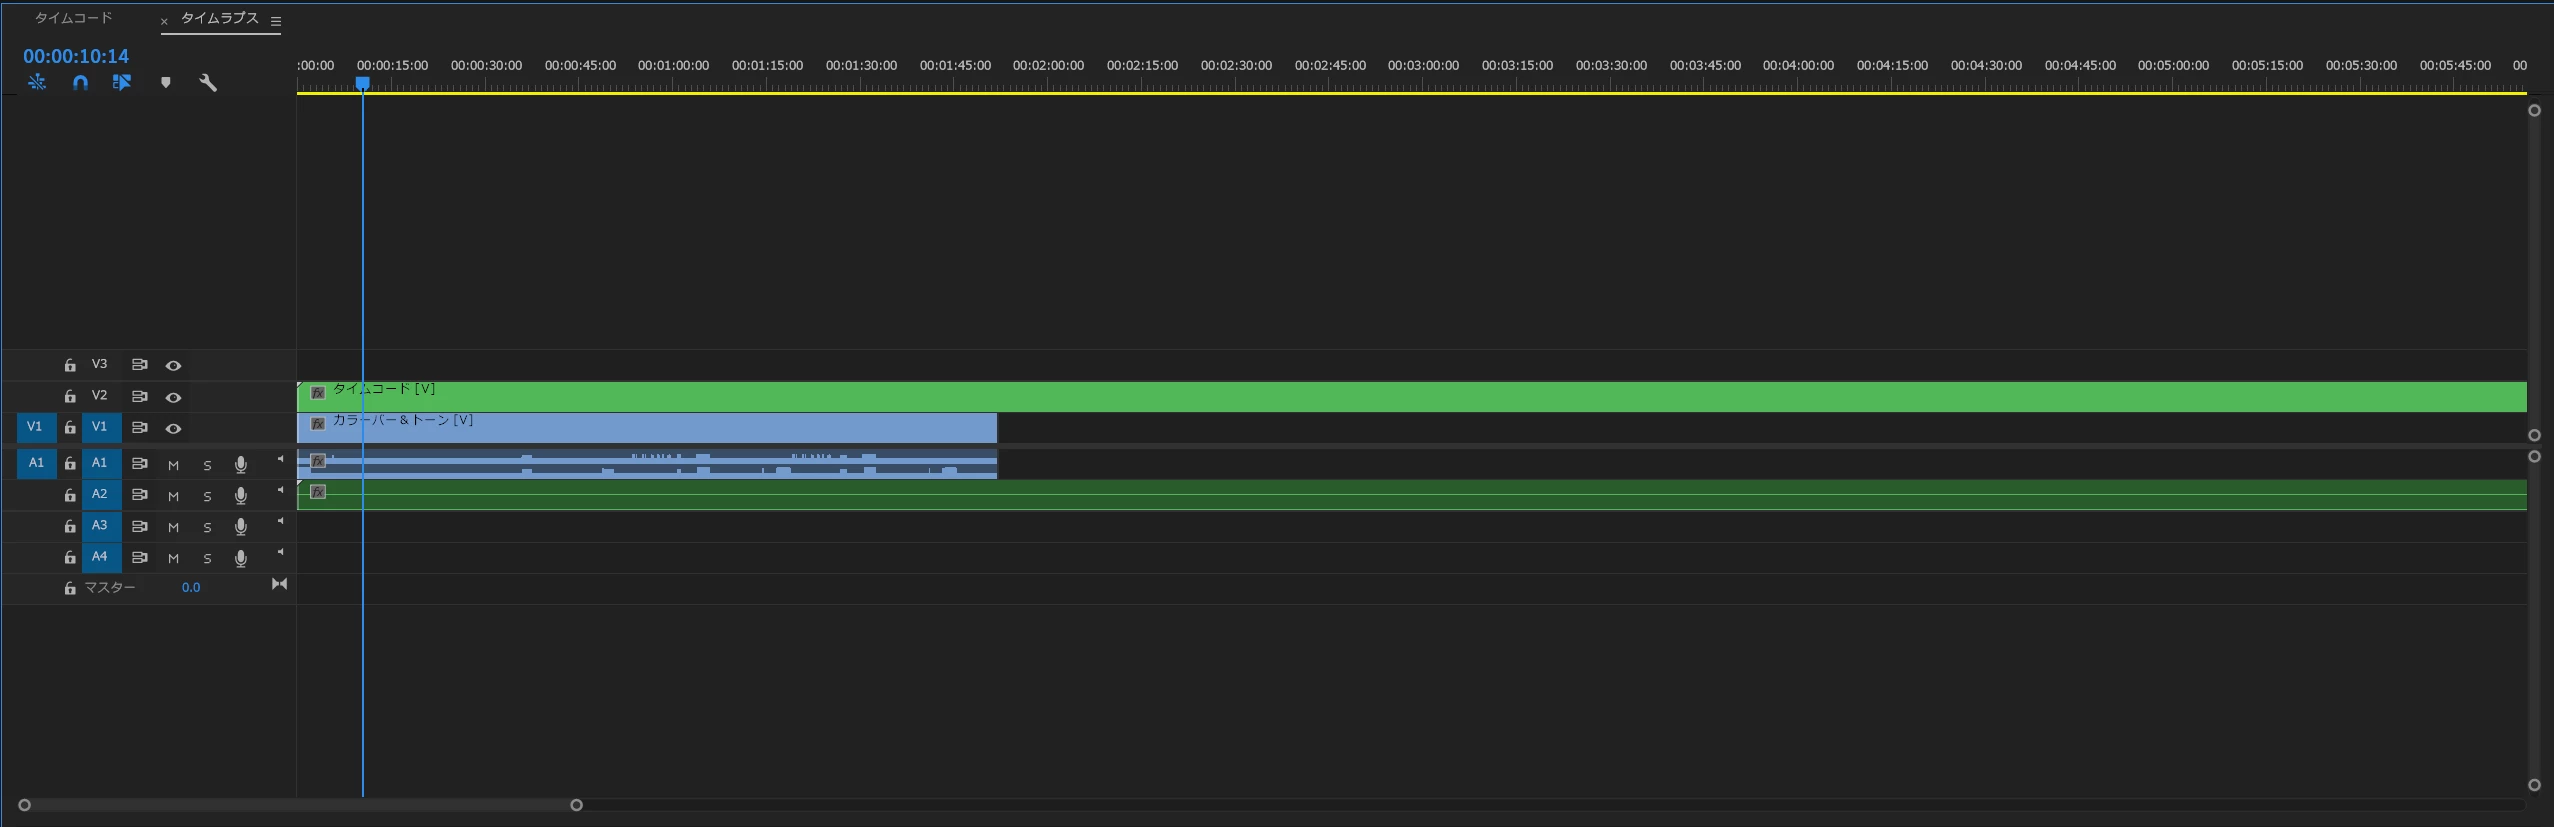Image resolution: width=2554 pixels, height=827 pixels.
Task: Toggle sync lock on A1
Action: (x=140, y=463)
